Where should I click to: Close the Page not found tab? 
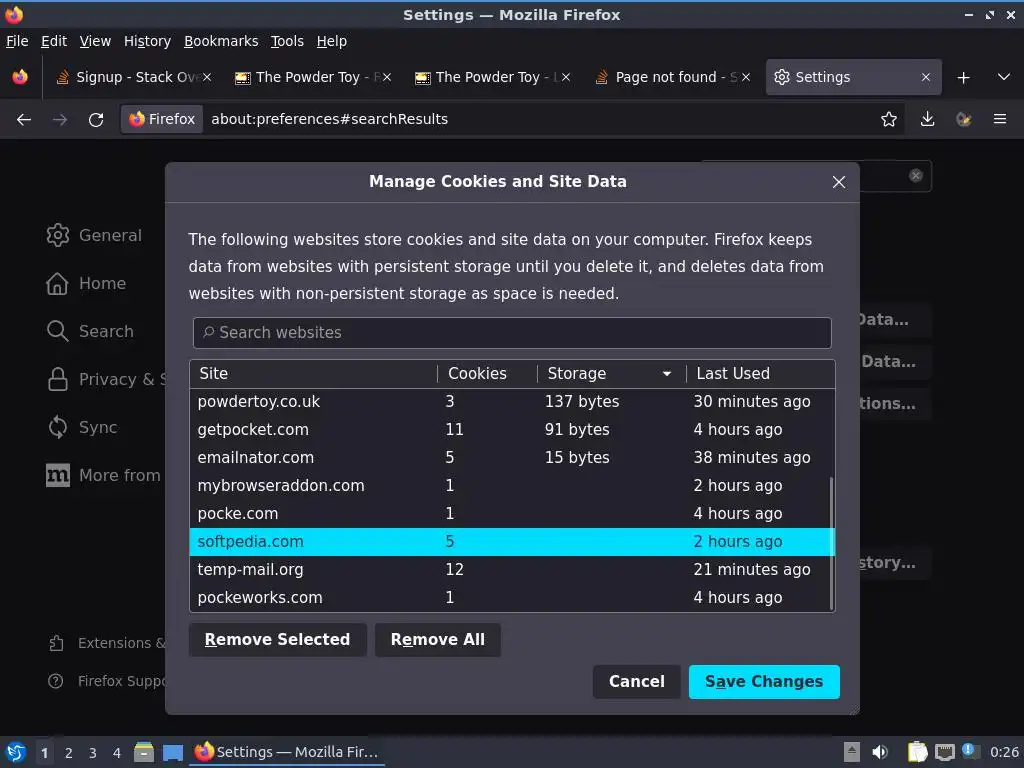click(746, 77)
